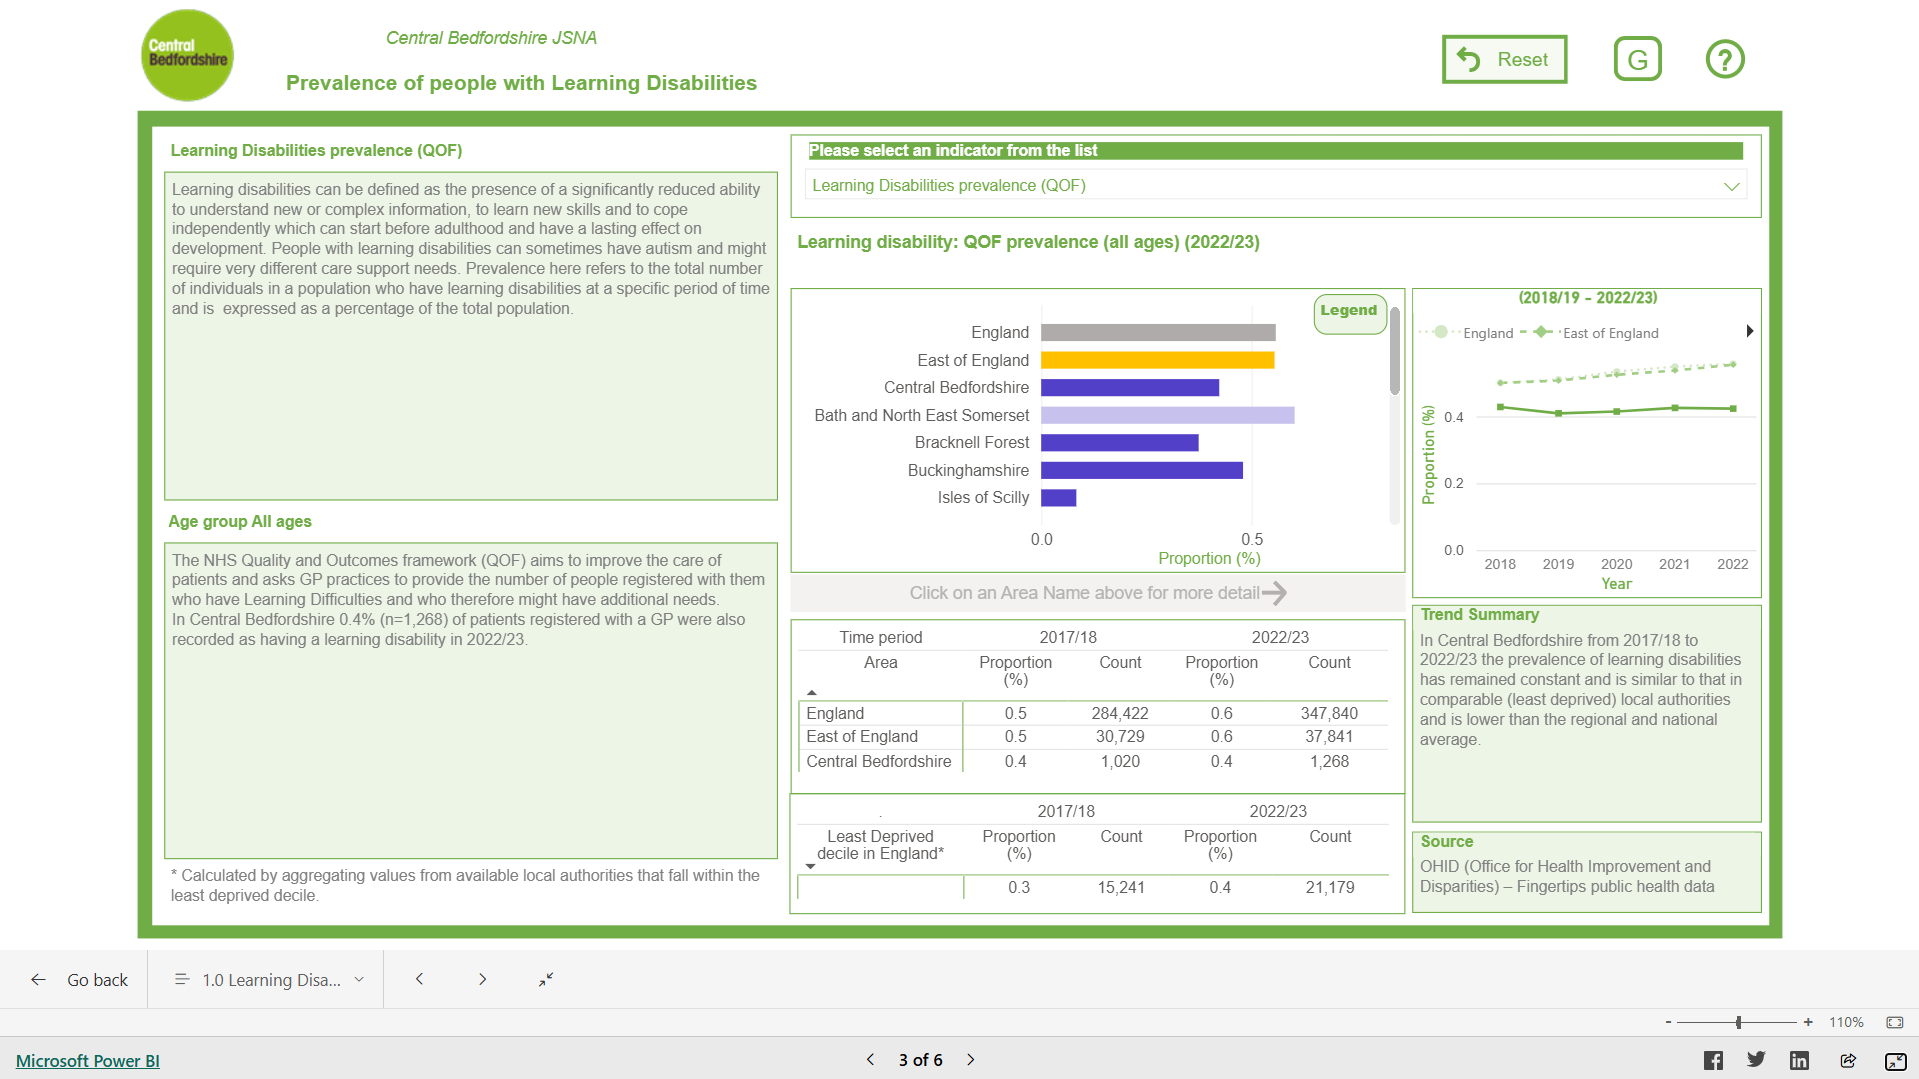Click the right arrow in the trend chart legend
This screenshot has height=1079, width=1919.
[1751, 330]
